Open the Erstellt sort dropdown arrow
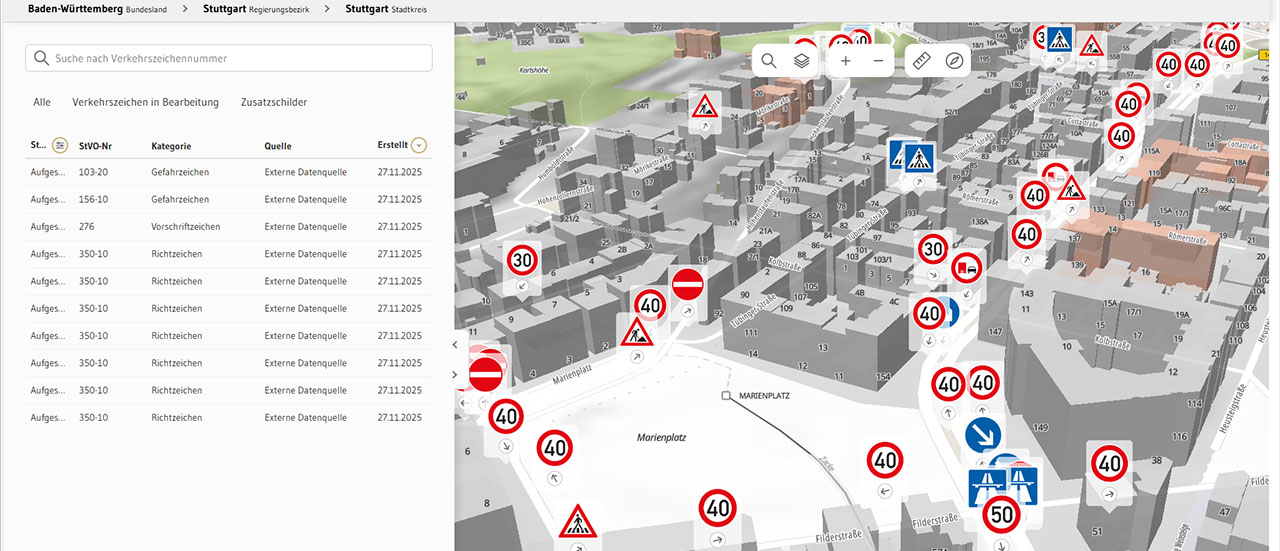Image resolution: width=1280 pixels, height=551 pixels. pos(419,145)
